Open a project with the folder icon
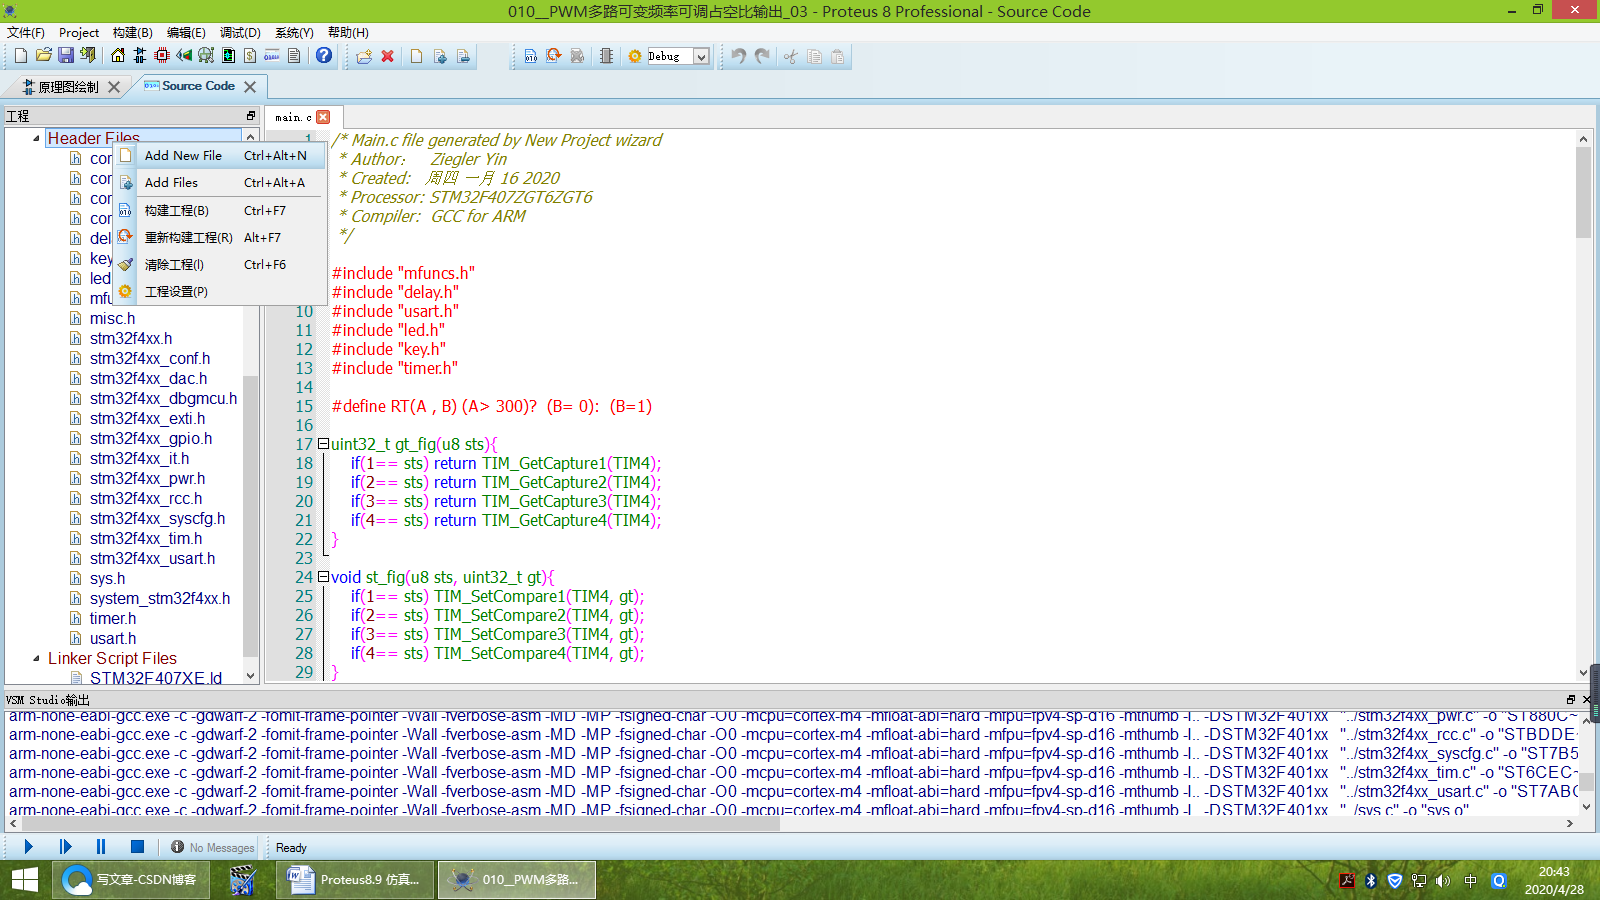This screenshot has width=1600, height=900. [43, 56]
